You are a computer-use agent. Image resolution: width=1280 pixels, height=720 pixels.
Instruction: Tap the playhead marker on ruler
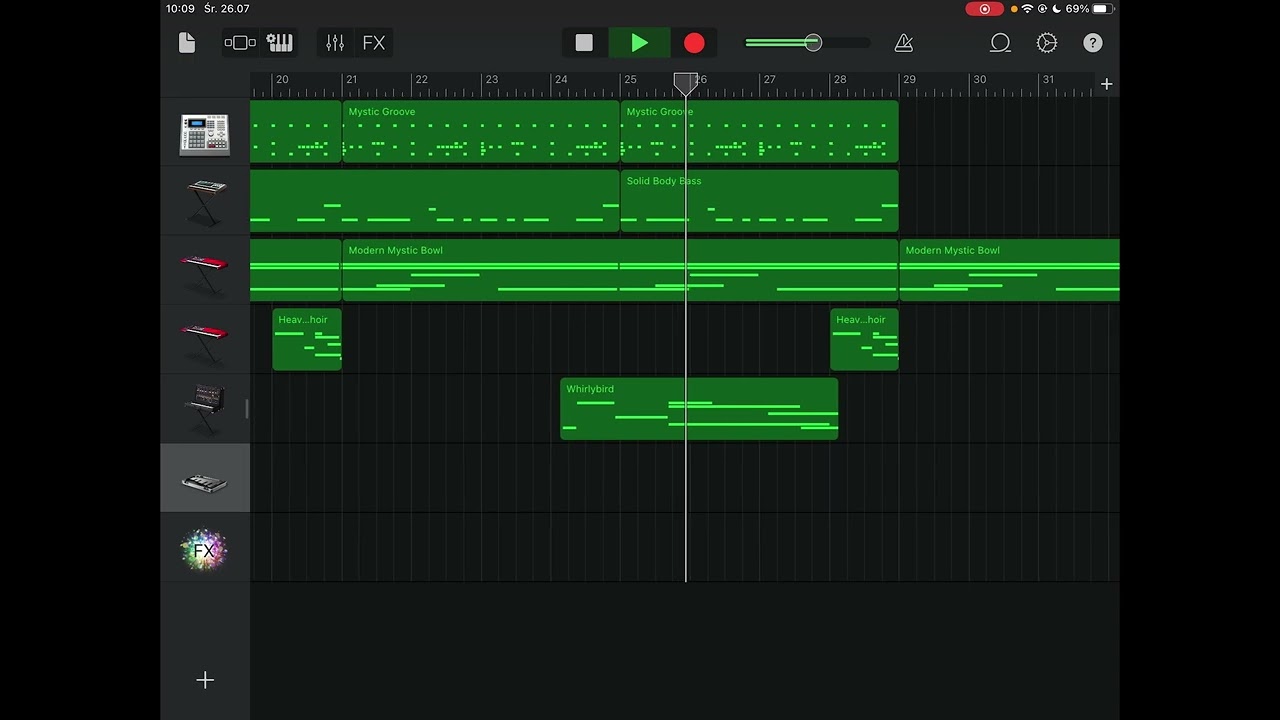[x=686, y=83]
